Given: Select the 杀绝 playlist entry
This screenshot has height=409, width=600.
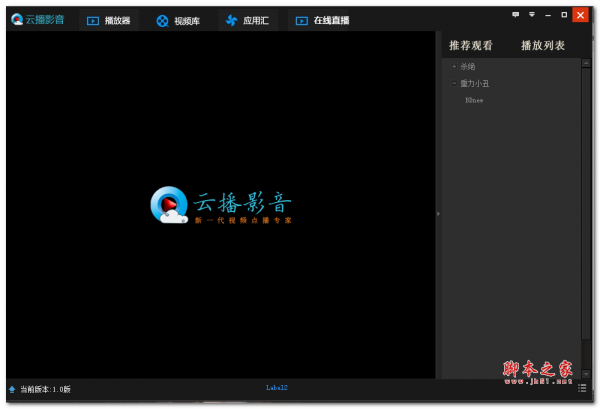Looking at the screenshot, I should click(468, 67).
